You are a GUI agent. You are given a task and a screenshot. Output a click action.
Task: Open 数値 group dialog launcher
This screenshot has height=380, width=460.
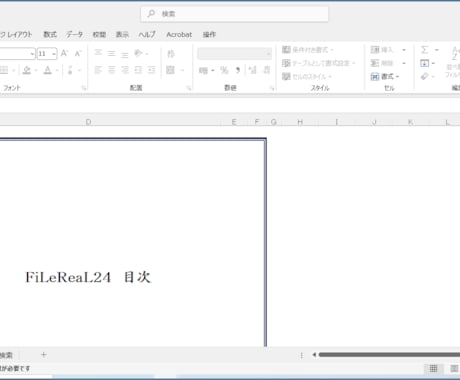click(272, 88)
